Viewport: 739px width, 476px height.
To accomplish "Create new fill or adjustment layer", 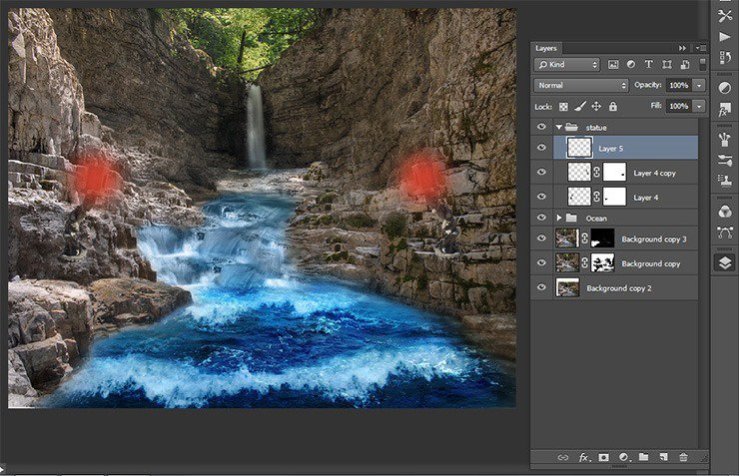I will coord(625,457).
